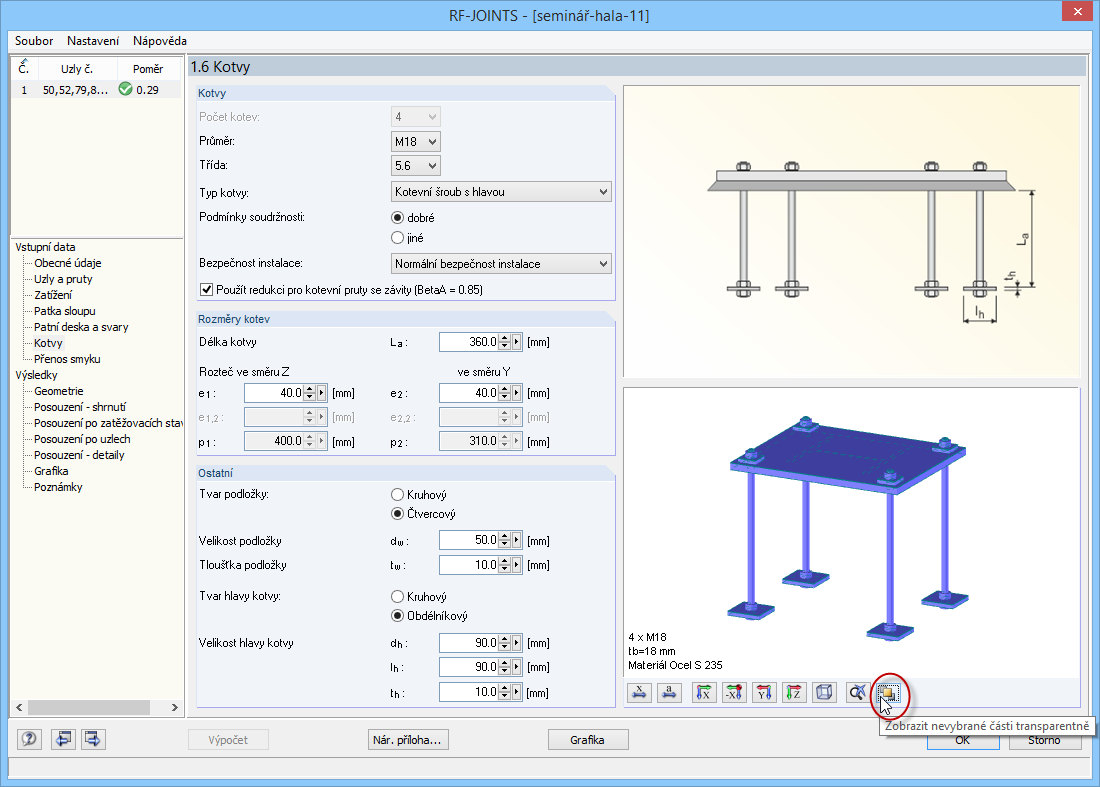Switch to isometric view cube icon
This screenshot has height=787, width=1100.
tap(824, 693)
